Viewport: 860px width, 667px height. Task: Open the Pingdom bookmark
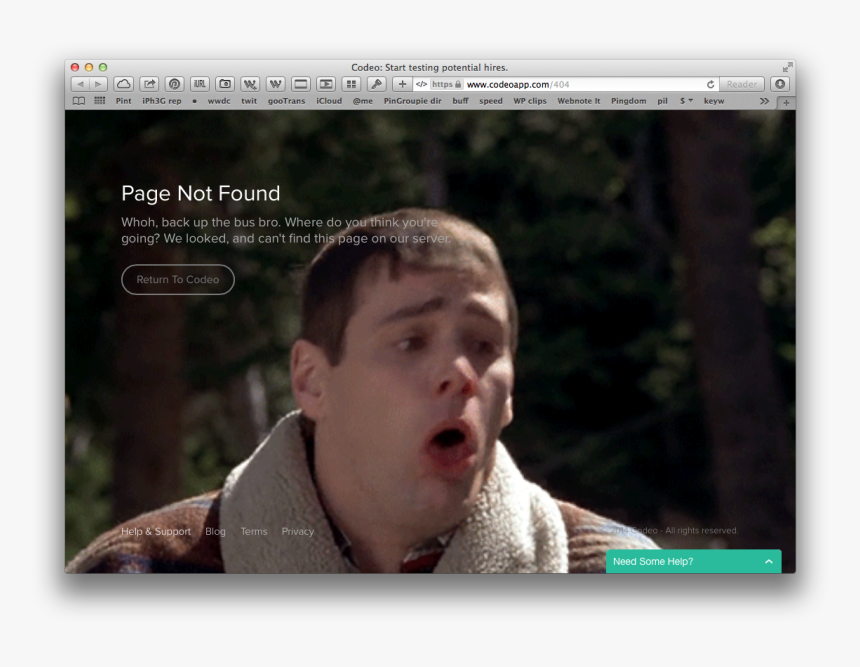[x=629, y=101]
